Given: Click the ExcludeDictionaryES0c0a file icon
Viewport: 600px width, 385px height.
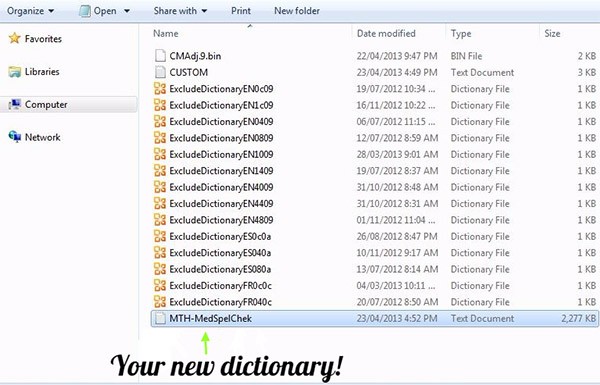Looking at the screenshot, I should click(160, 237).
